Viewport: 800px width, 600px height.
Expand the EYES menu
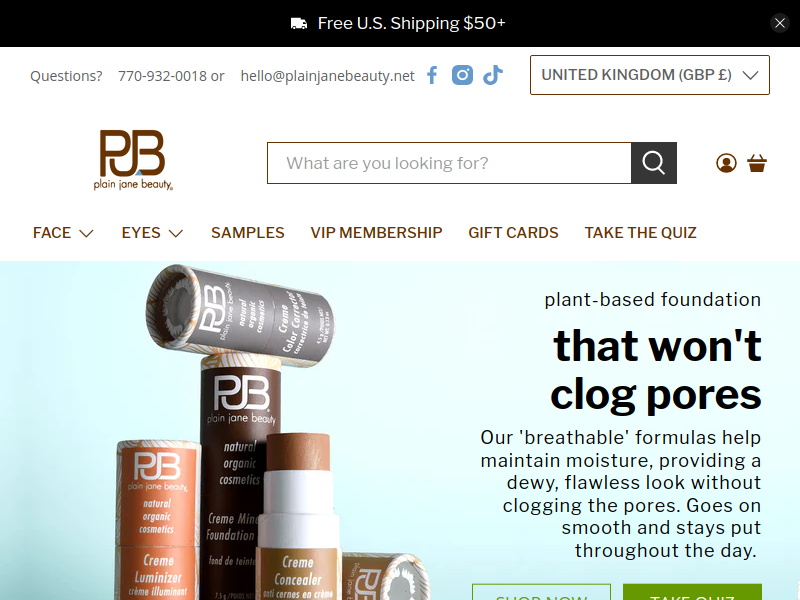click(x=152, y=233)
